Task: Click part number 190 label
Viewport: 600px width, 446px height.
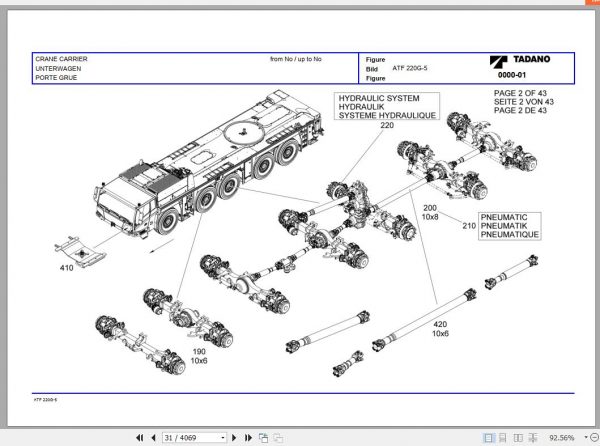Action: 199,352
